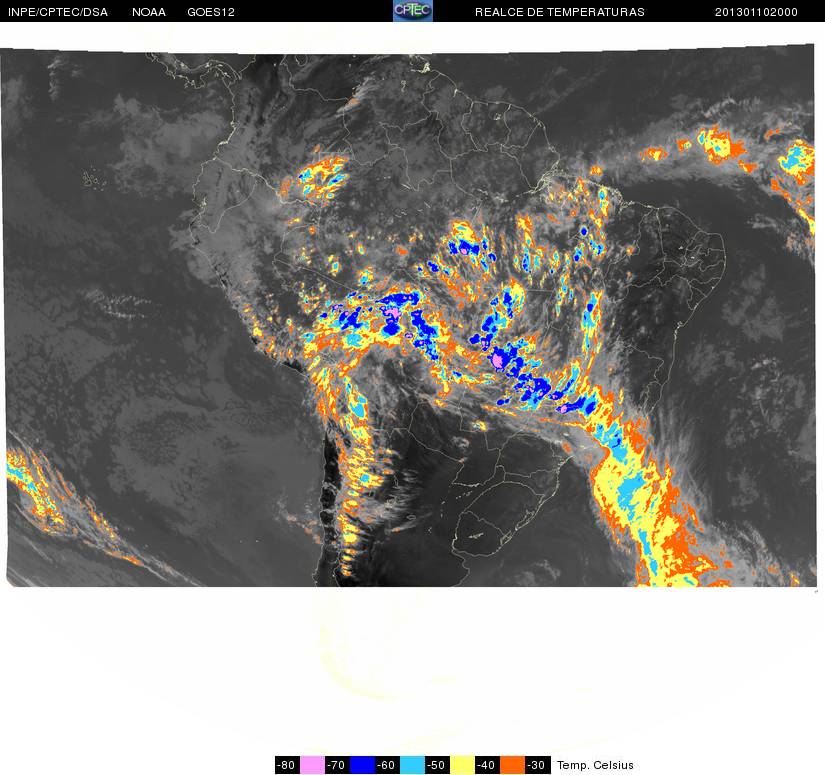This screenshot has width=825, height=775.
Task: Click the CPTEC logo in the header
Action: click(x=413, y=11)
